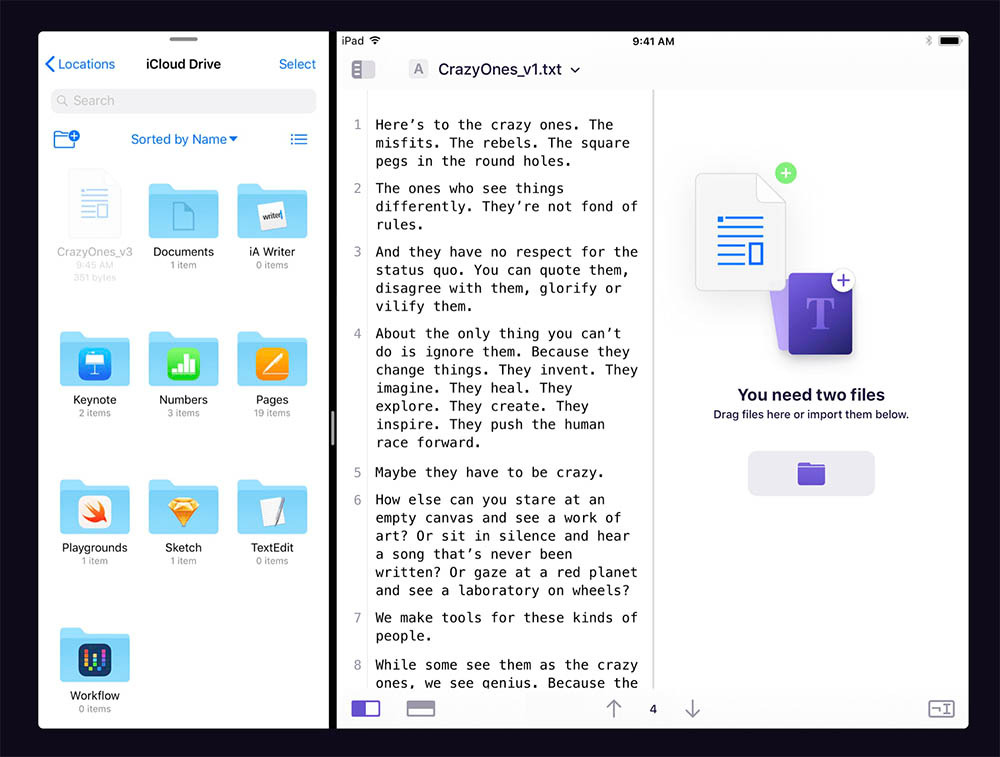1000x757 pixels.
Task: Select side-by-side split view mode
Action: [366, 709]
